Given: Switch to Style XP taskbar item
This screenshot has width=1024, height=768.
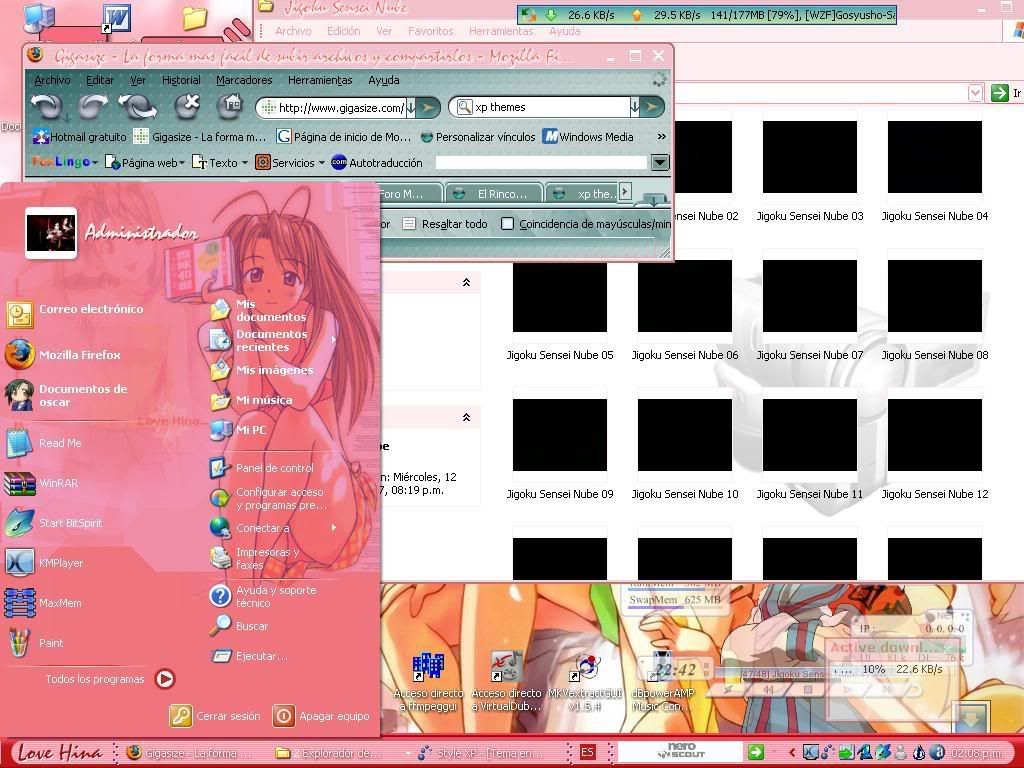Looking at the screenshot, I should pyautogui.click(x=480, y=753).
